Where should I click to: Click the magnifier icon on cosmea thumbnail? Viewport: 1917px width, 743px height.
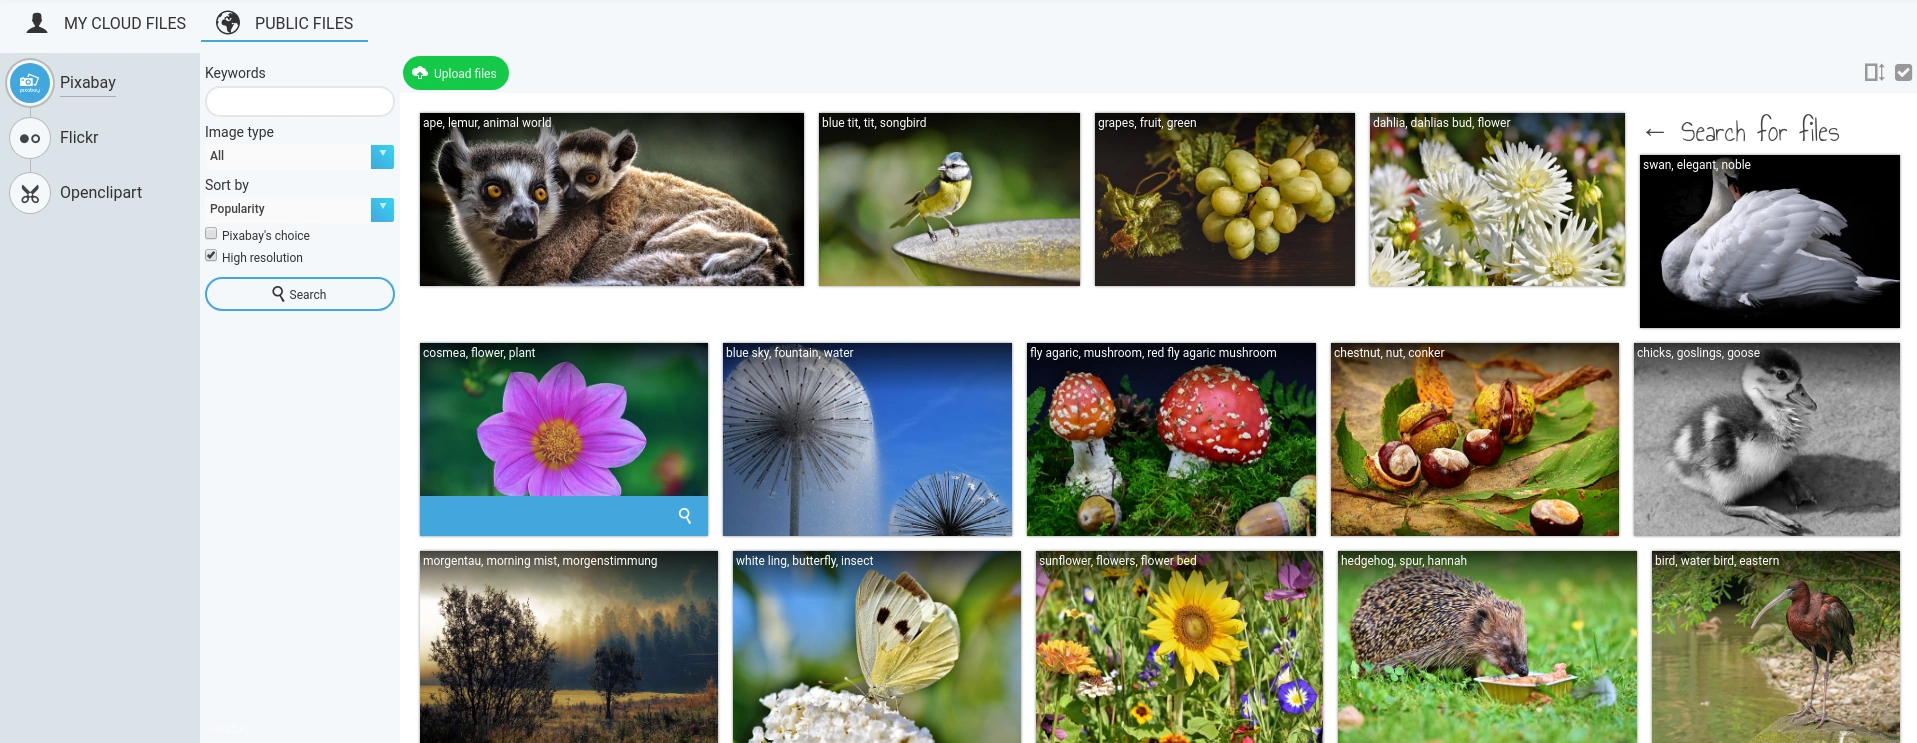[685, 516]
